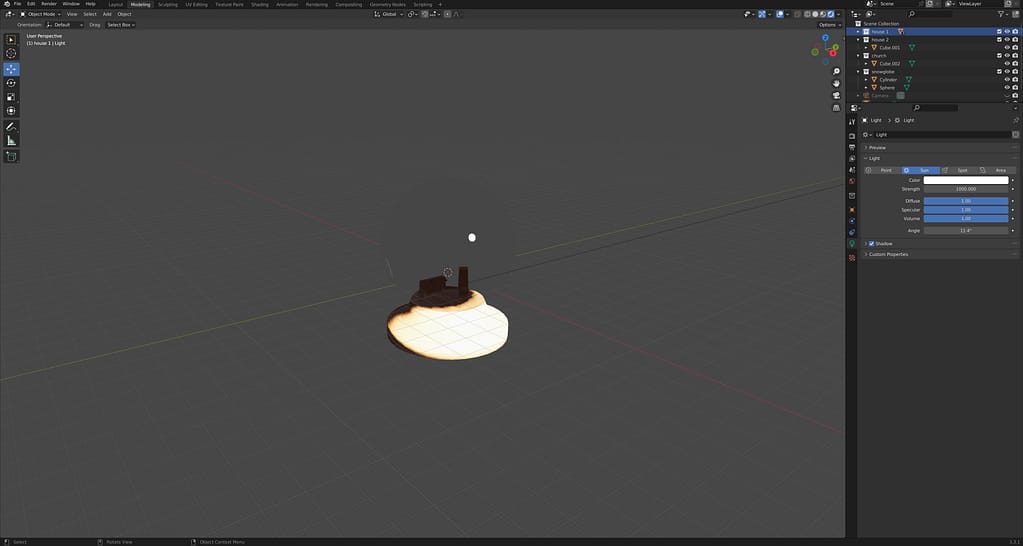Screen dimensions: 1023x546
Task: Hide the Sphere object in viewport
Action: coord(1007,88)
